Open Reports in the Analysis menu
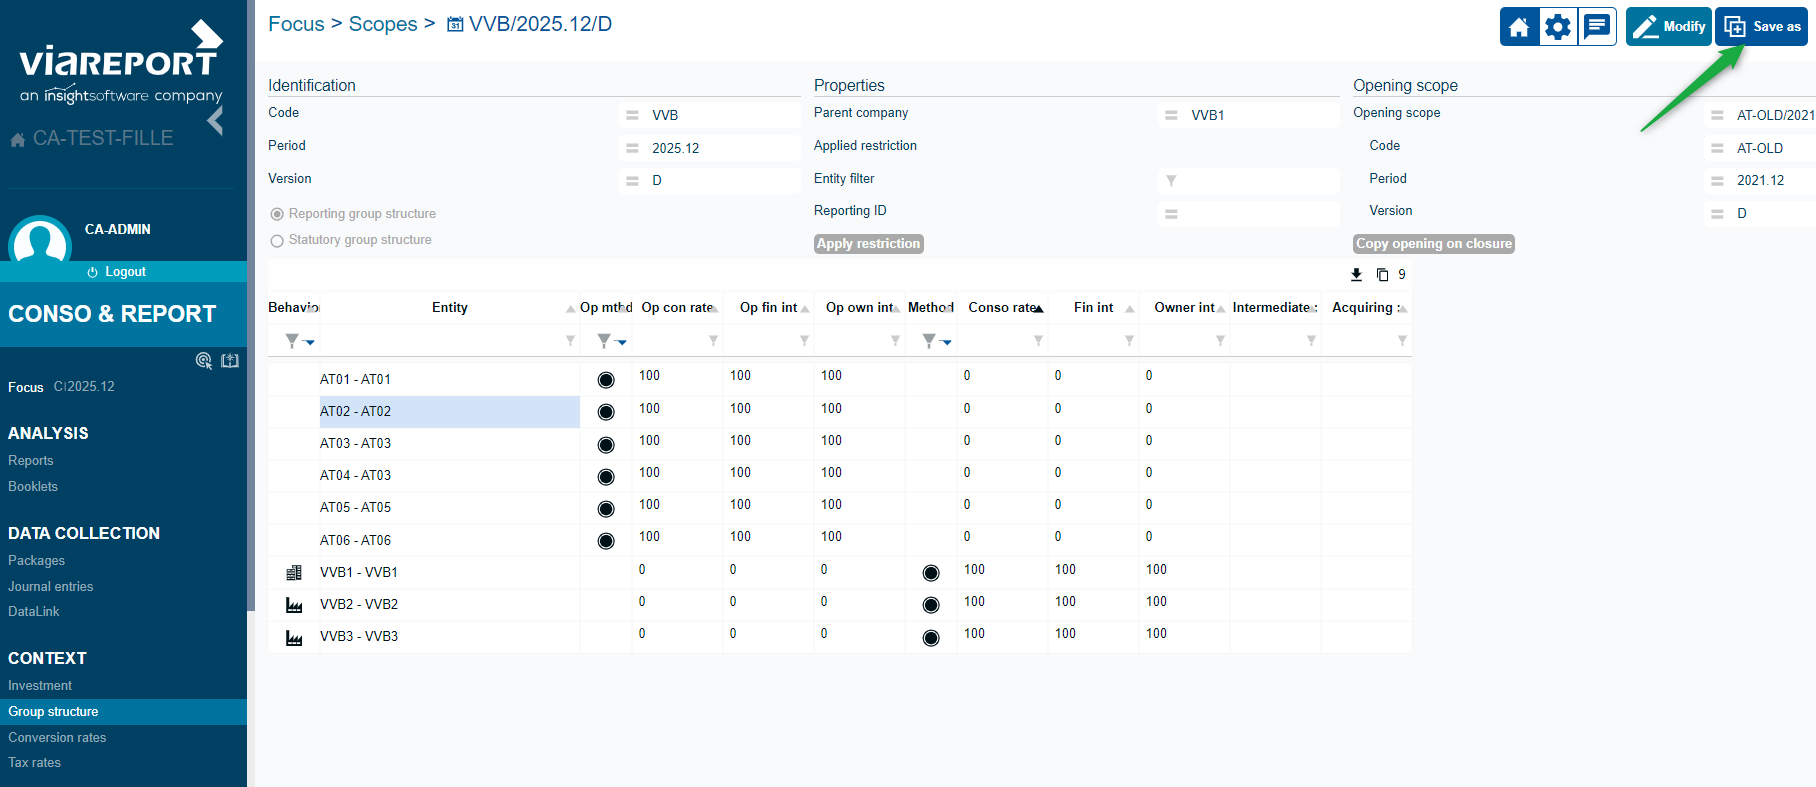 (x=31, y=461)
